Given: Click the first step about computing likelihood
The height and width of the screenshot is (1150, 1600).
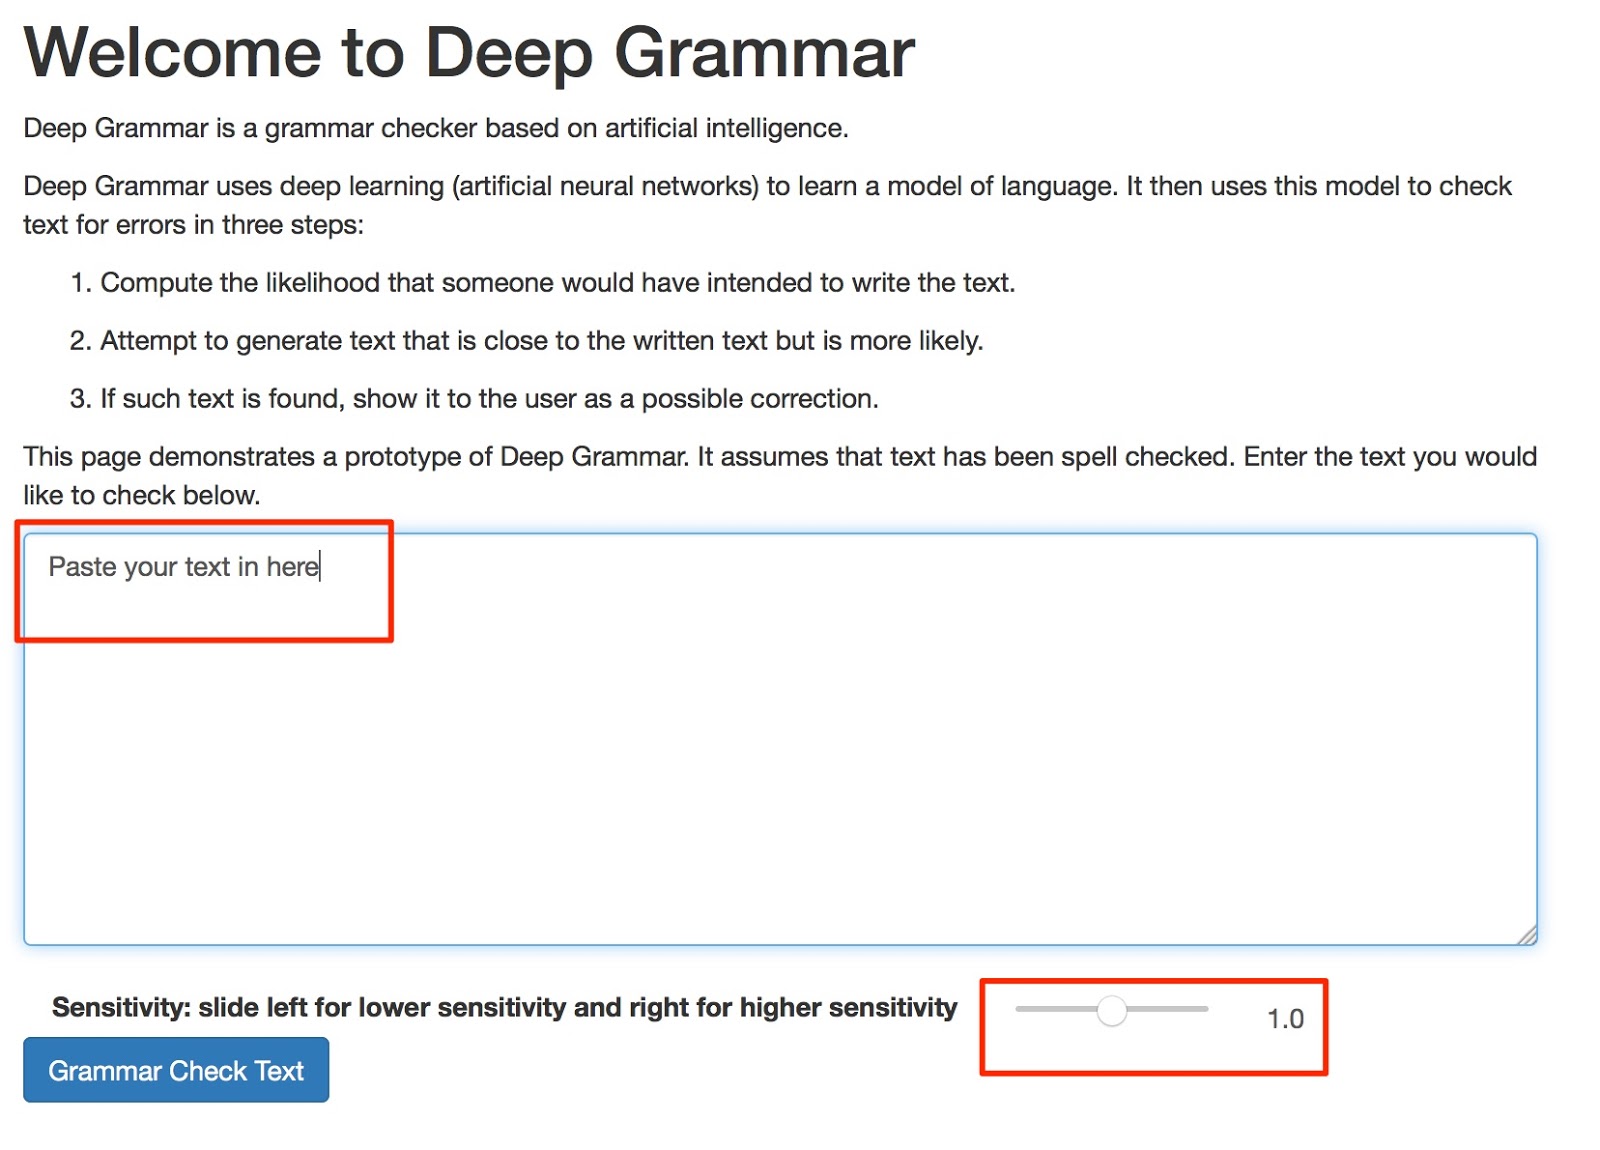Looking at the screenshot, I should pos(542,283).
